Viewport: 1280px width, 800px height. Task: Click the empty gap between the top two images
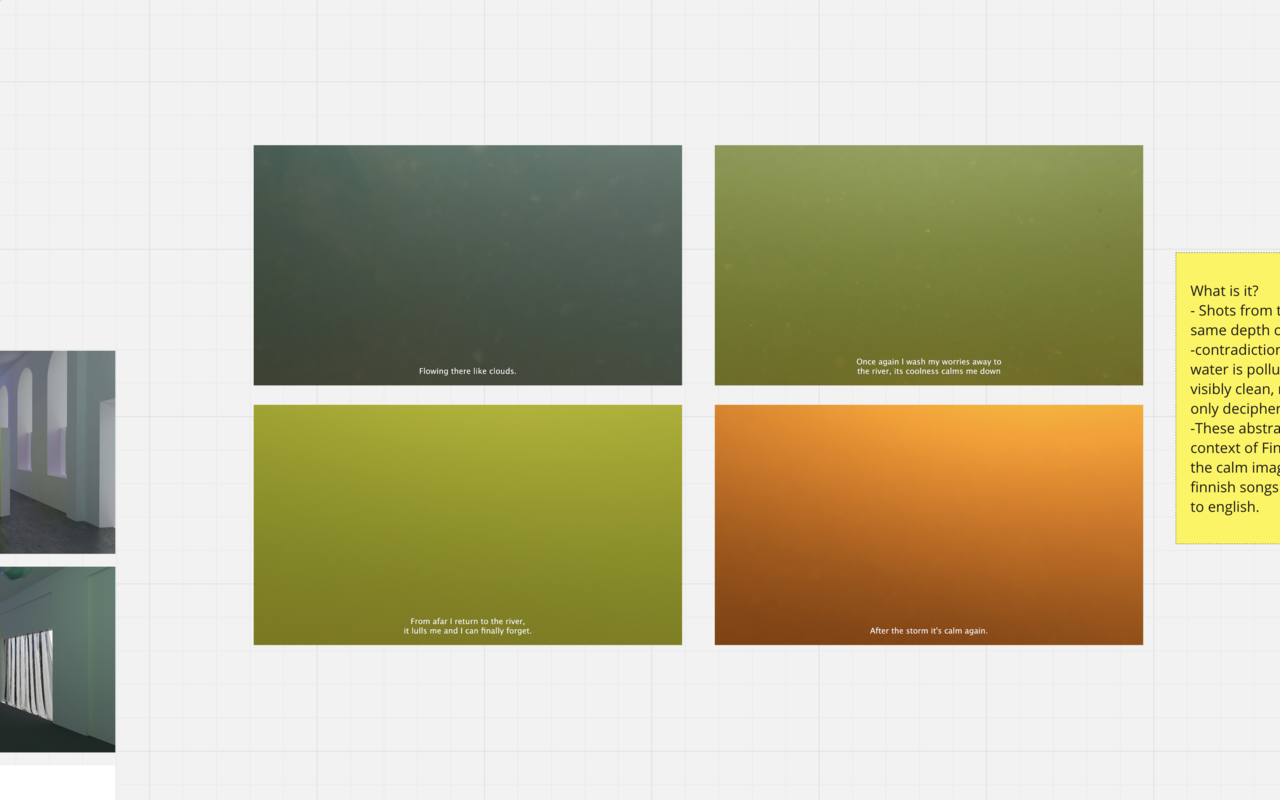(x=698, y=265)
